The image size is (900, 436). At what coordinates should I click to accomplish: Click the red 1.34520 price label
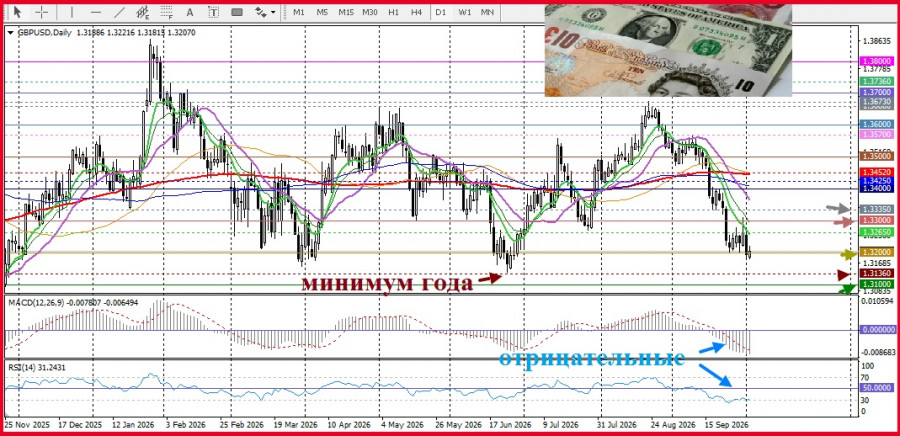click(877, 172)
